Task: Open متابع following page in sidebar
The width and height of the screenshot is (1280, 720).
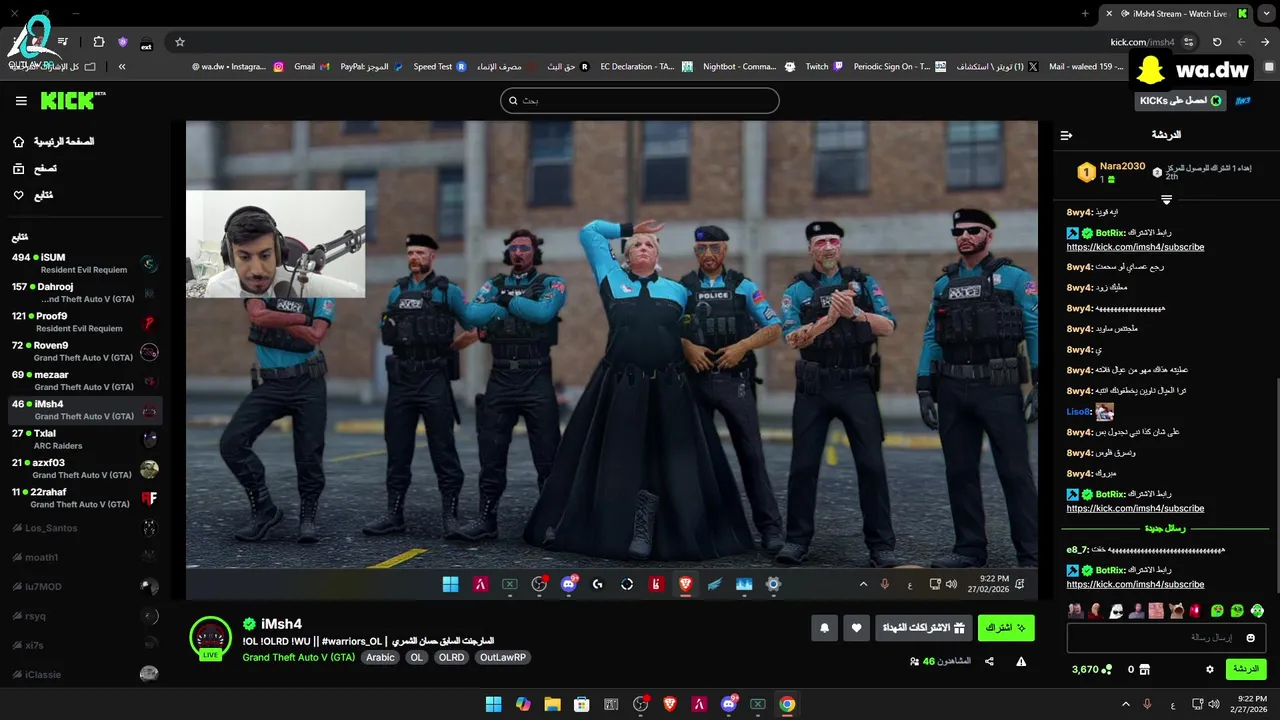Action: 32,195
